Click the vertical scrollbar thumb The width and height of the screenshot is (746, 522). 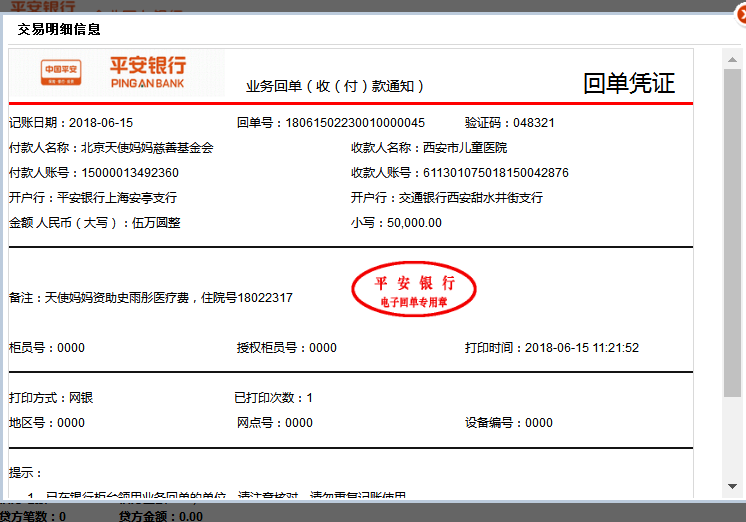coord(732,233)
